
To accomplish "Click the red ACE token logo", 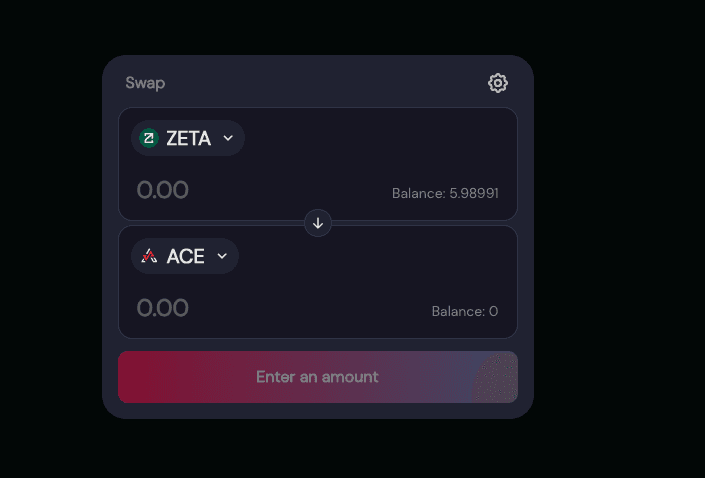I will pos(149,256).
